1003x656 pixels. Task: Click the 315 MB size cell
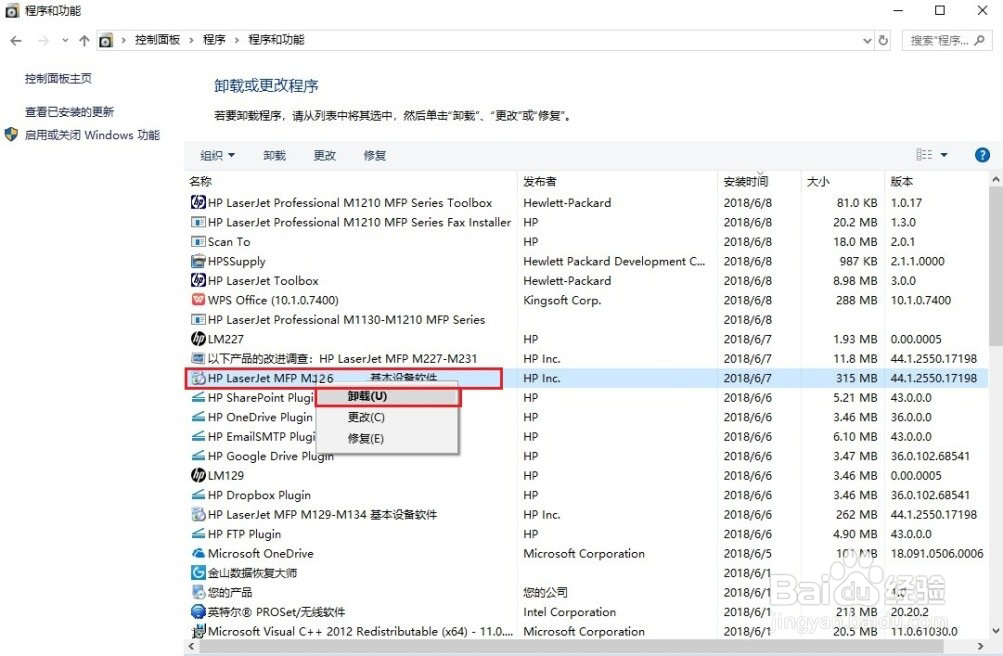[x=857, y=378]
